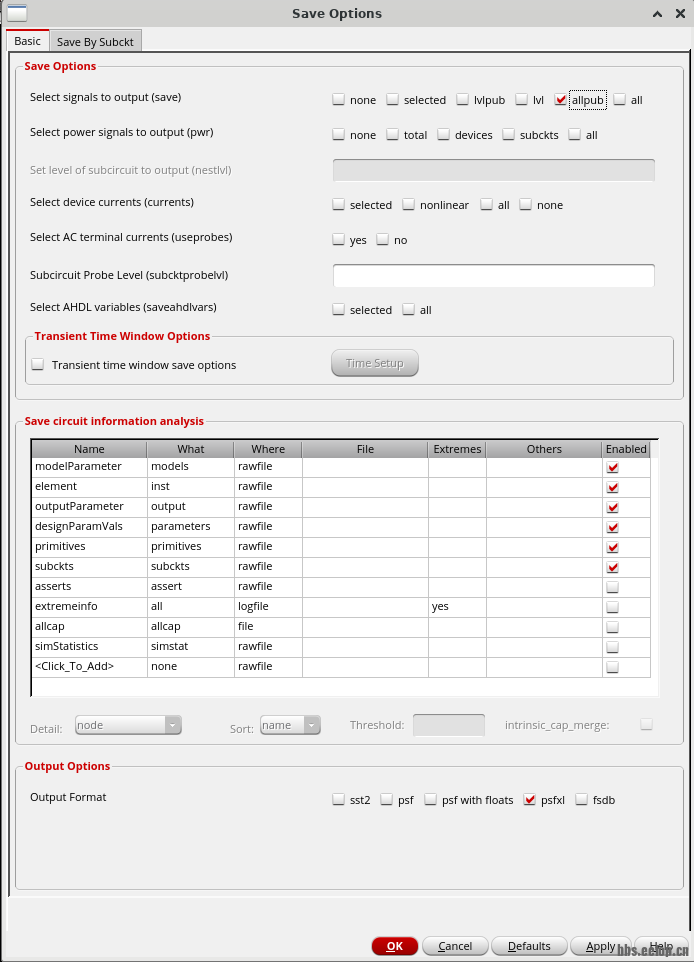Toggle the intrinsic_cap_merge checkbox
Viewport: 694px width, 962px height.
point(646,725)
